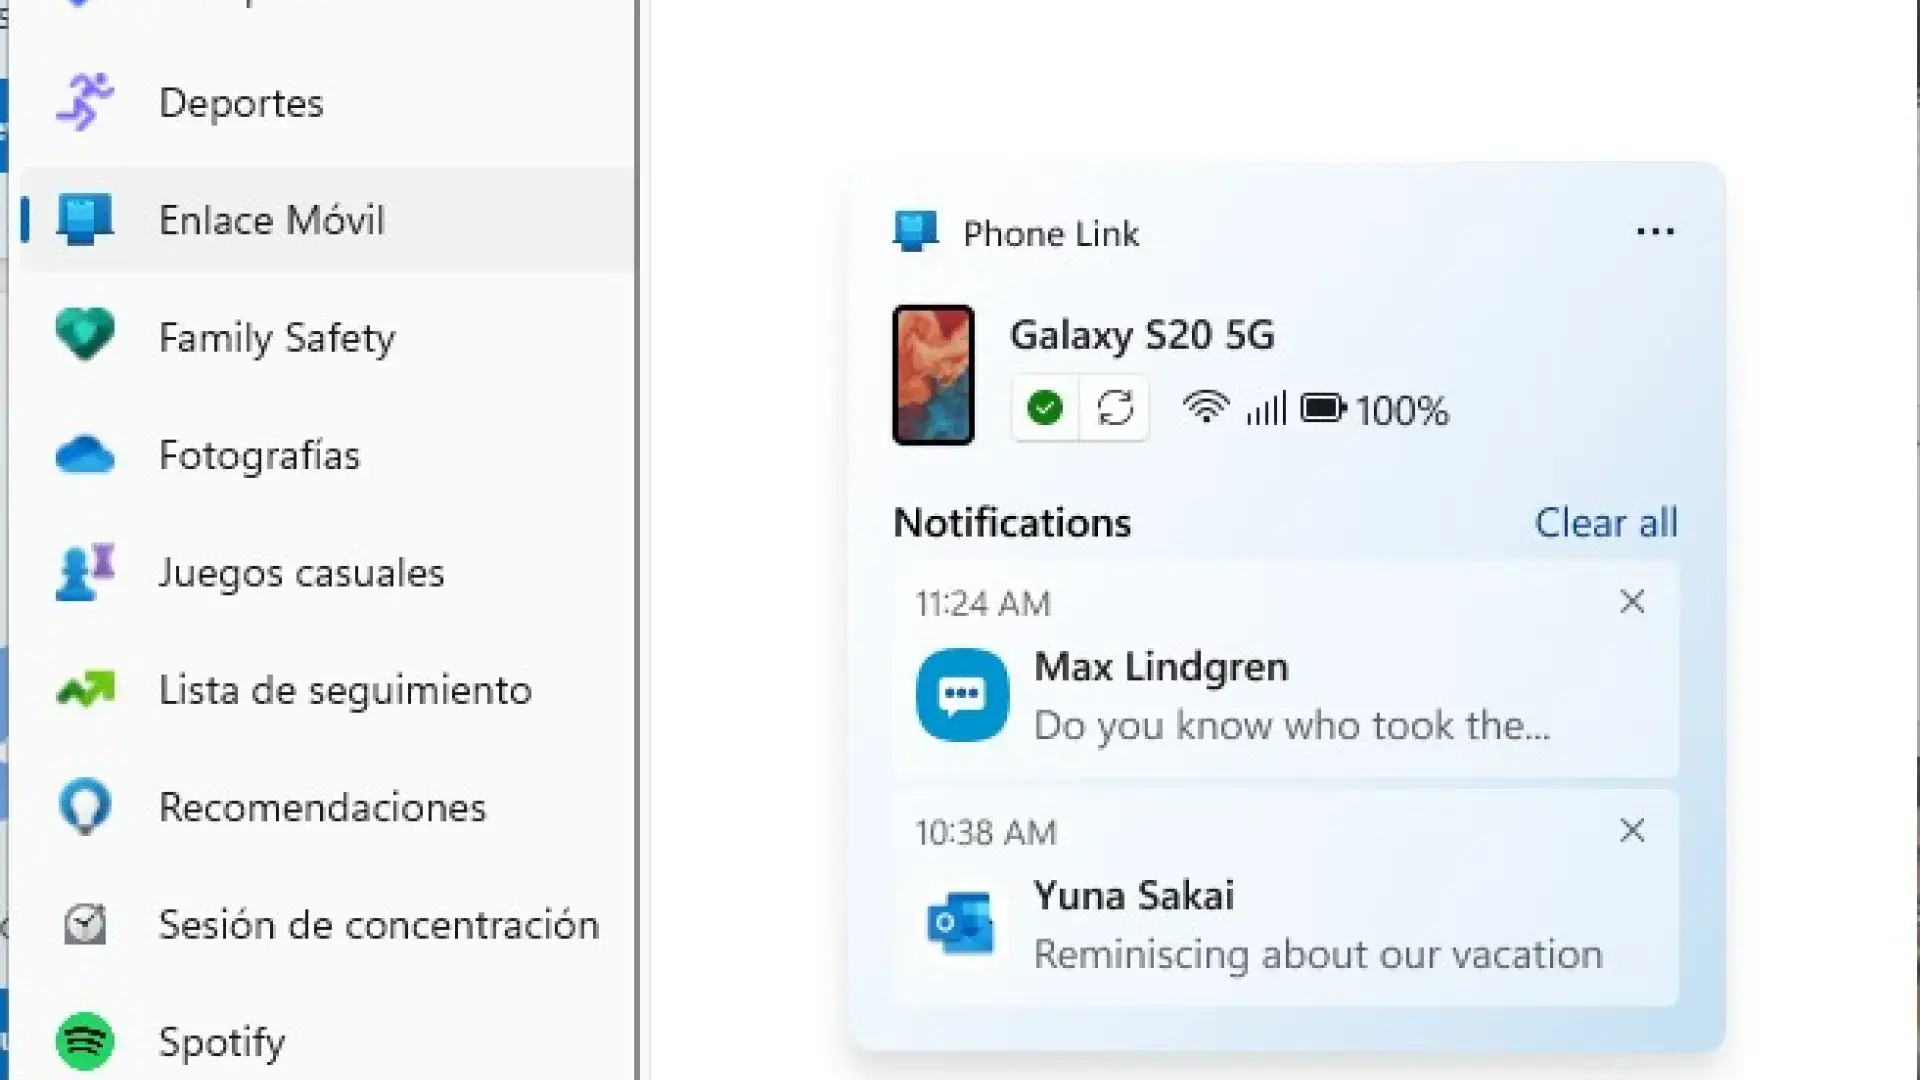Select the Deportes sidebar icon

tap(87, 101)
